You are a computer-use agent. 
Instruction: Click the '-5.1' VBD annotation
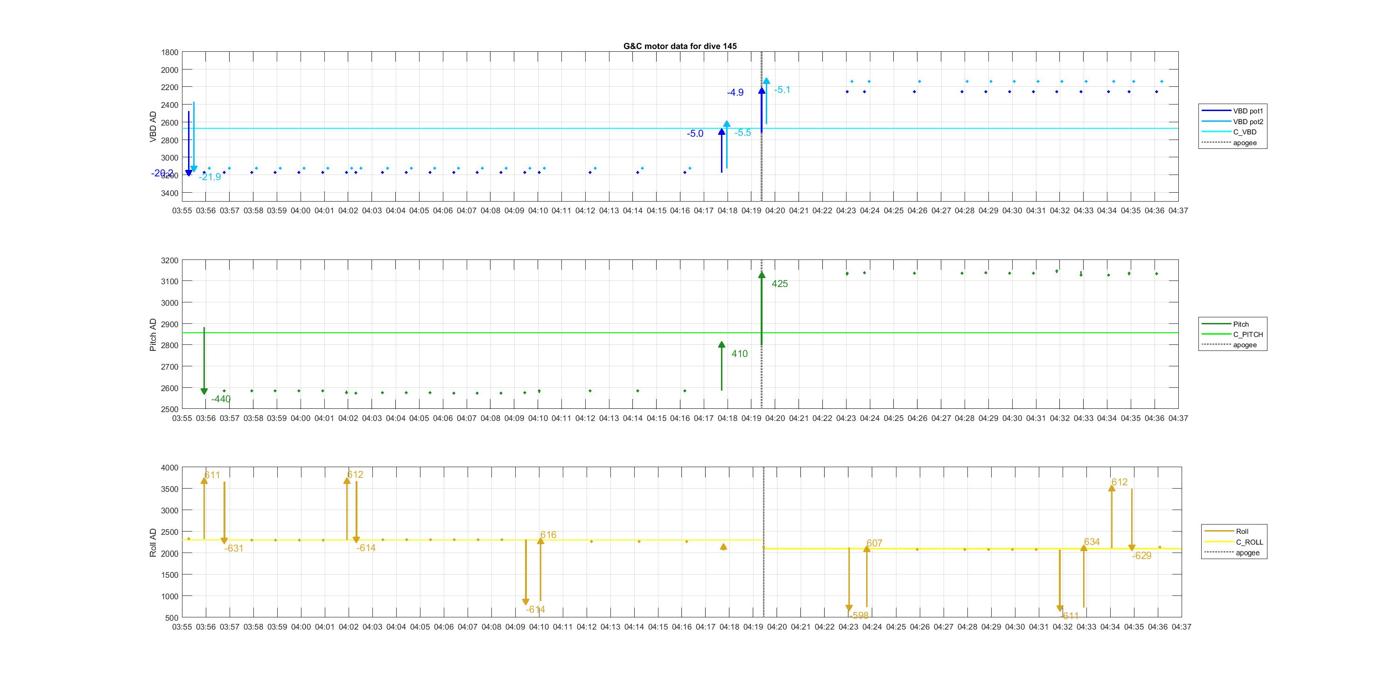tap(782, 90)
